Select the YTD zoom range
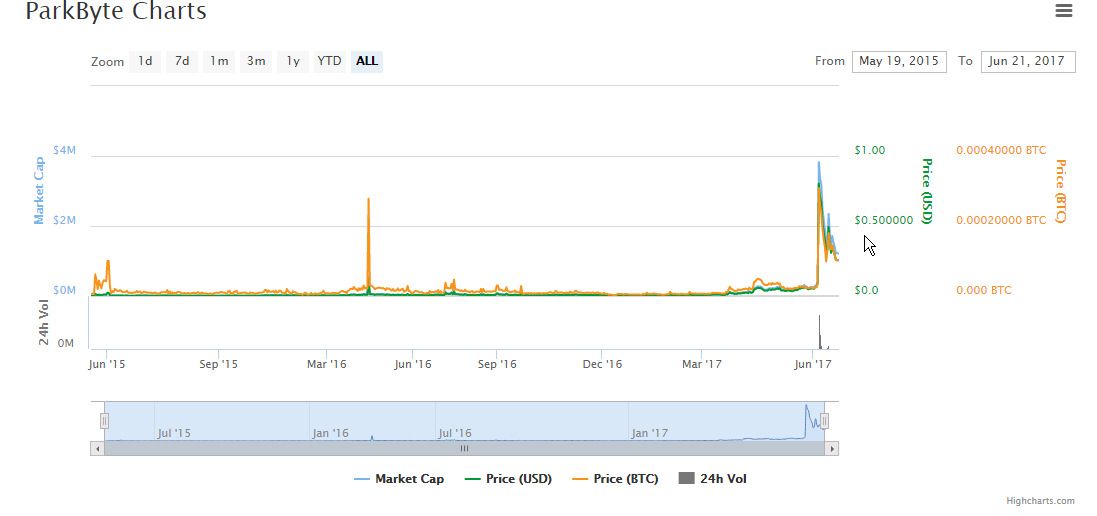 (330, 62)
